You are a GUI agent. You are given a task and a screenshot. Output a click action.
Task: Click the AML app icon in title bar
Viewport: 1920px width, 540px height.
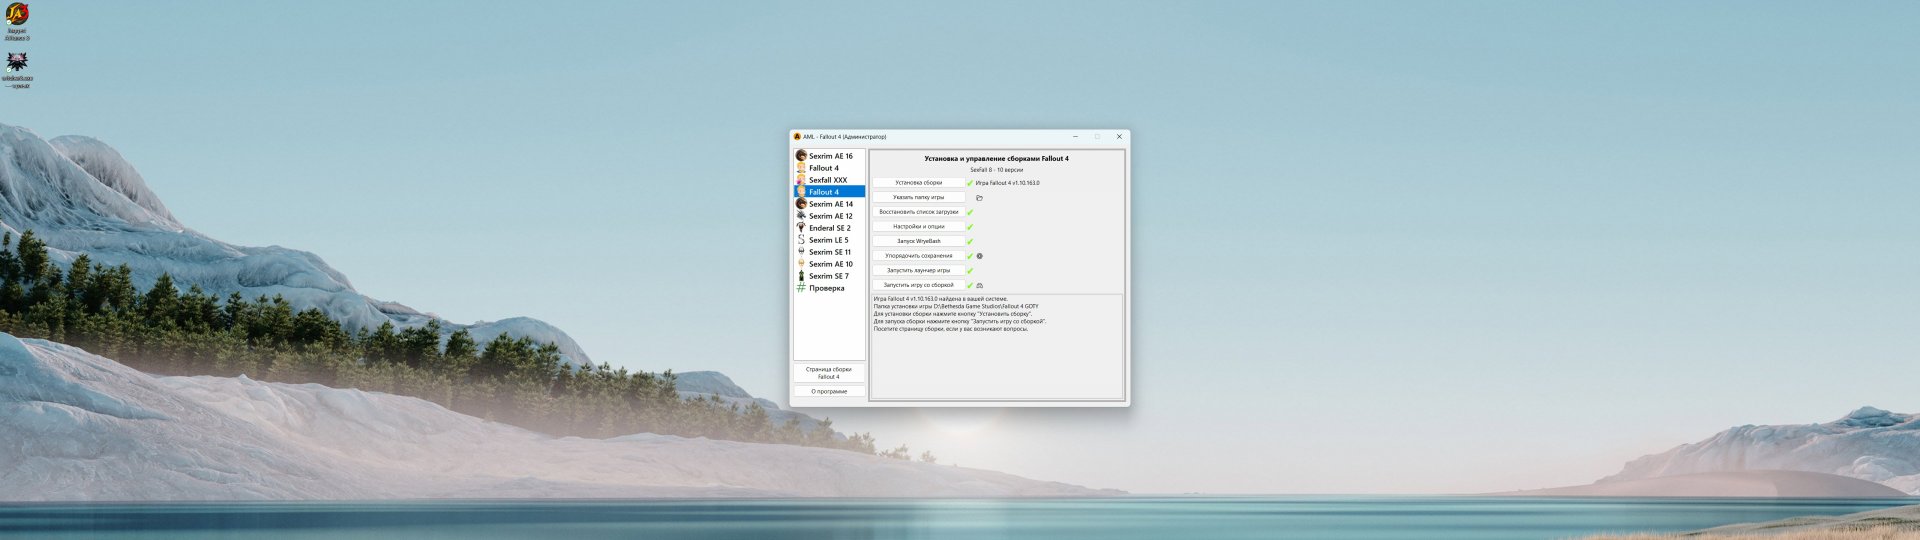(797, 137)
